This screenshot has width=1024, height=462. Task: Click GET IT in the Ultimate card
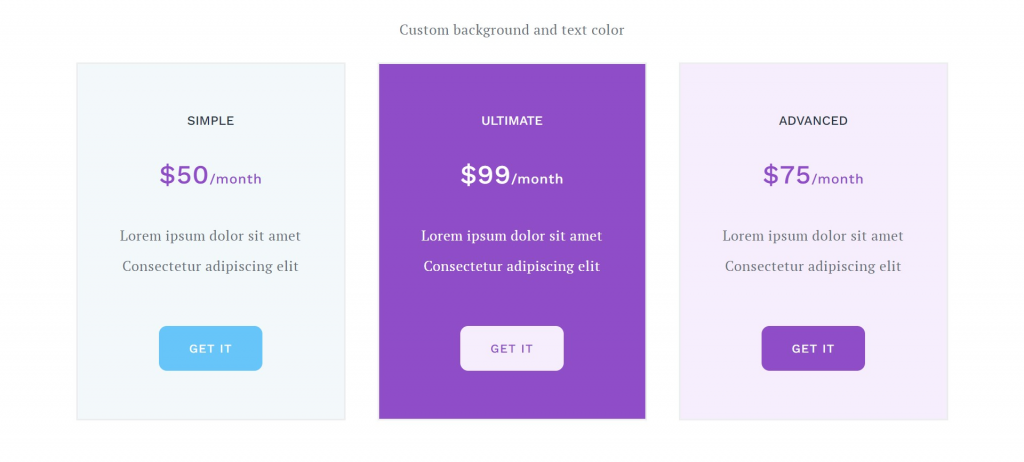click(x=512, y=348)
